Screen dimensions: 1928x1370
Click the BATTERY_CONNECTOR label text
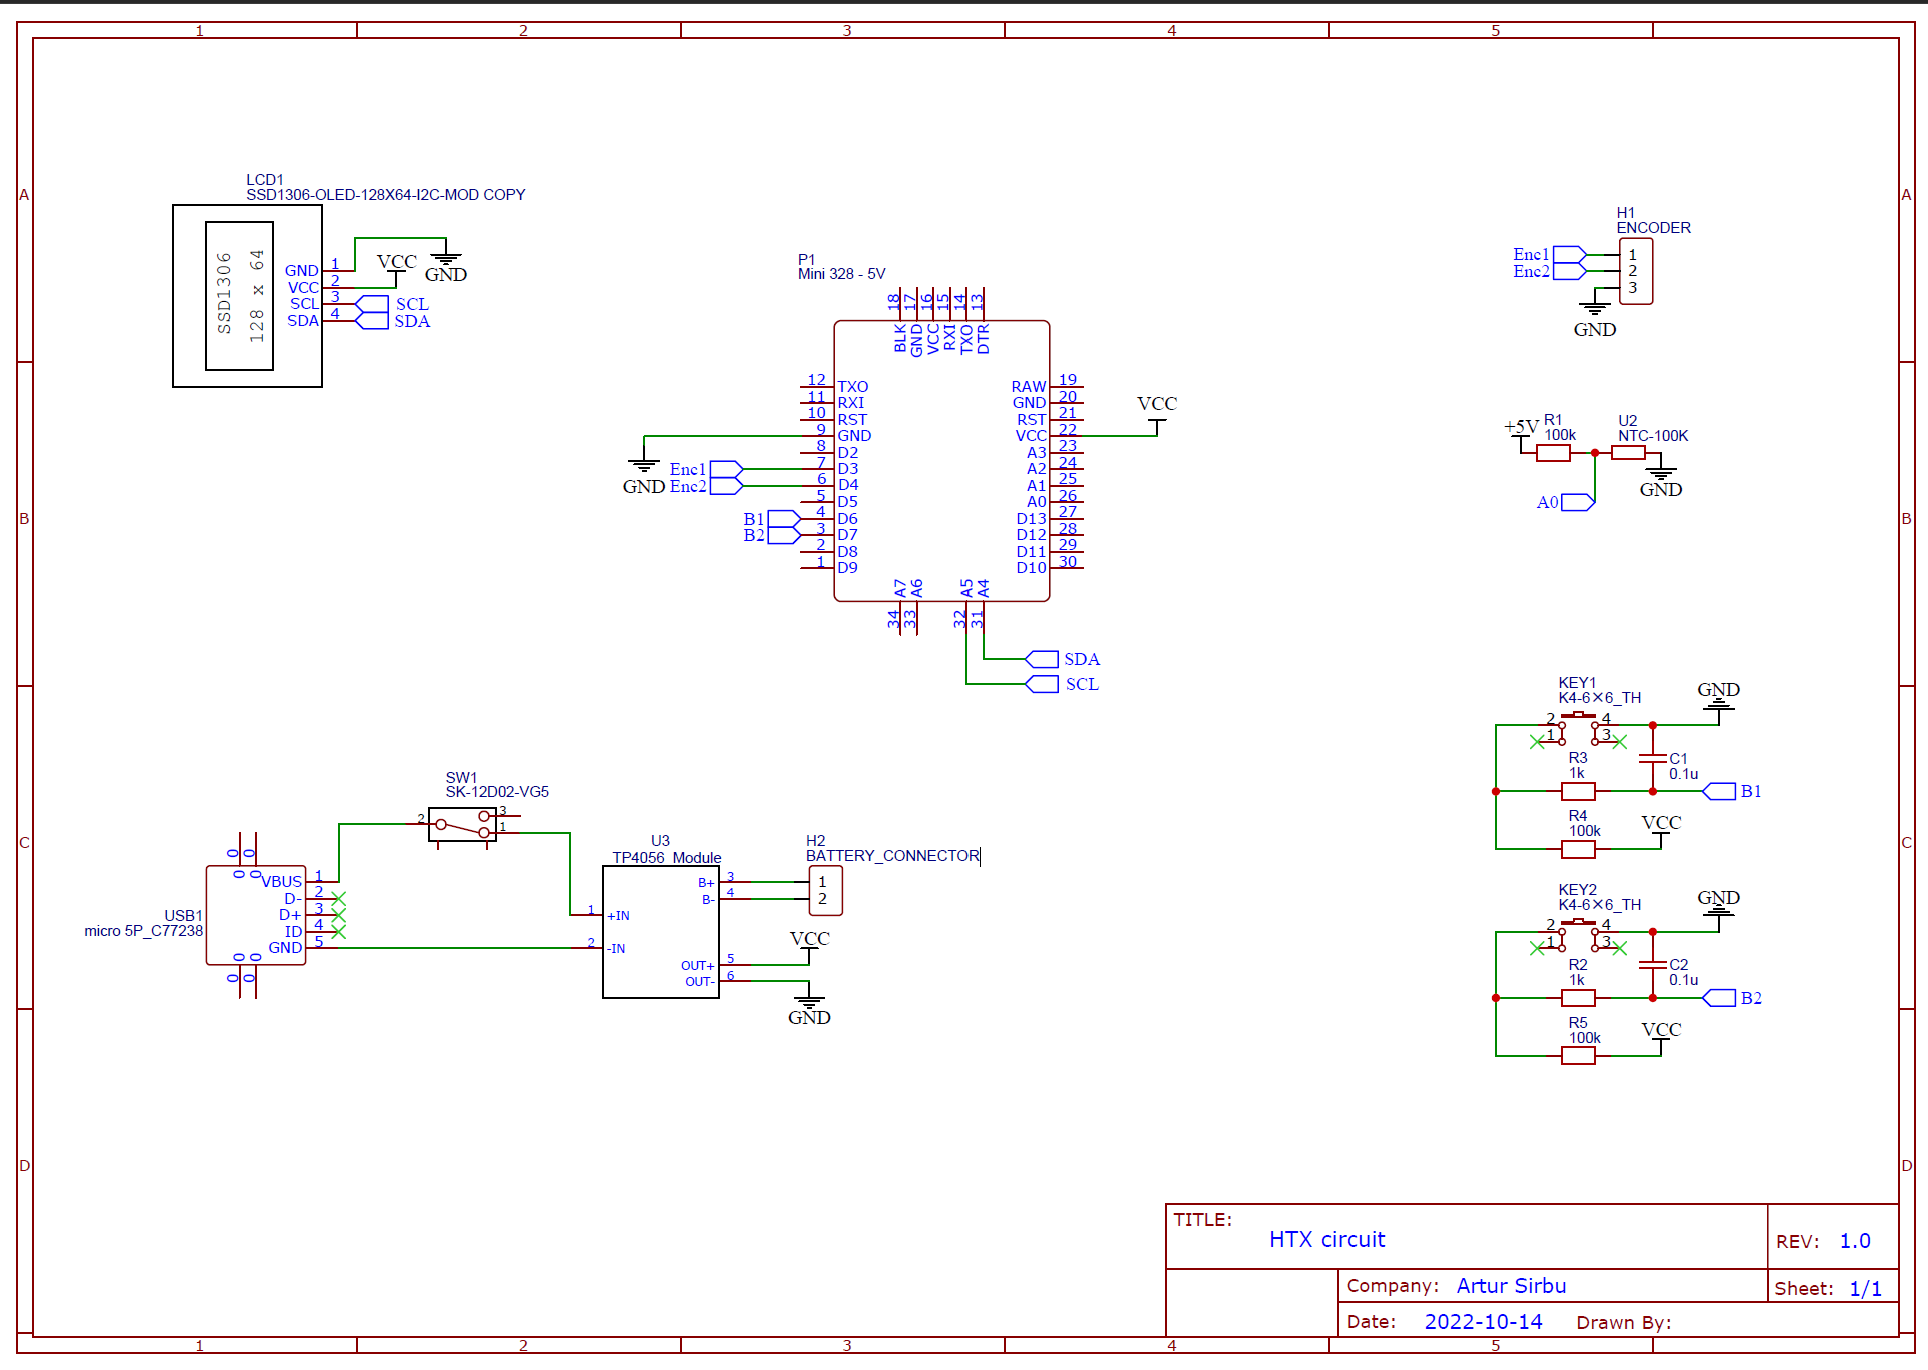pyautogui.click(x=893, y=856)
